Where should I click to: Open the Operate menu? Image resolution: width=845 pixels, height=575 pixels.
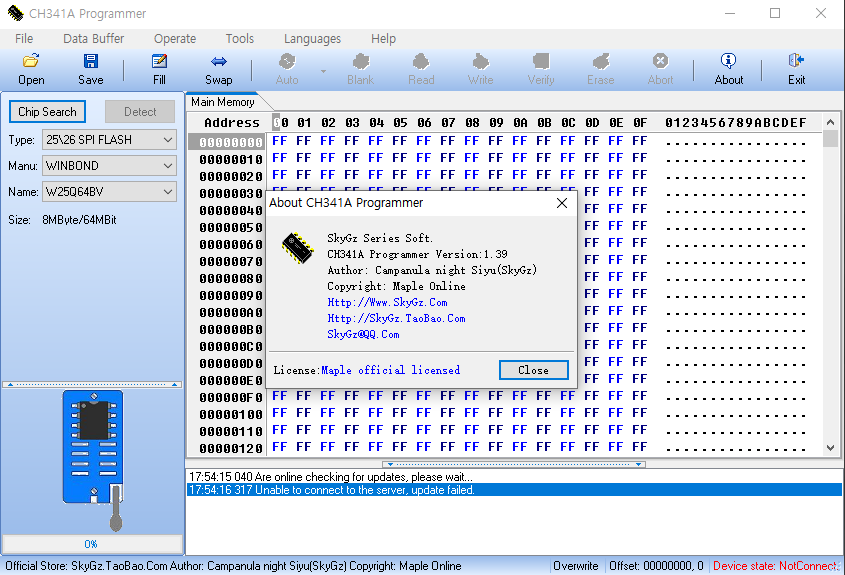point(175,39)
